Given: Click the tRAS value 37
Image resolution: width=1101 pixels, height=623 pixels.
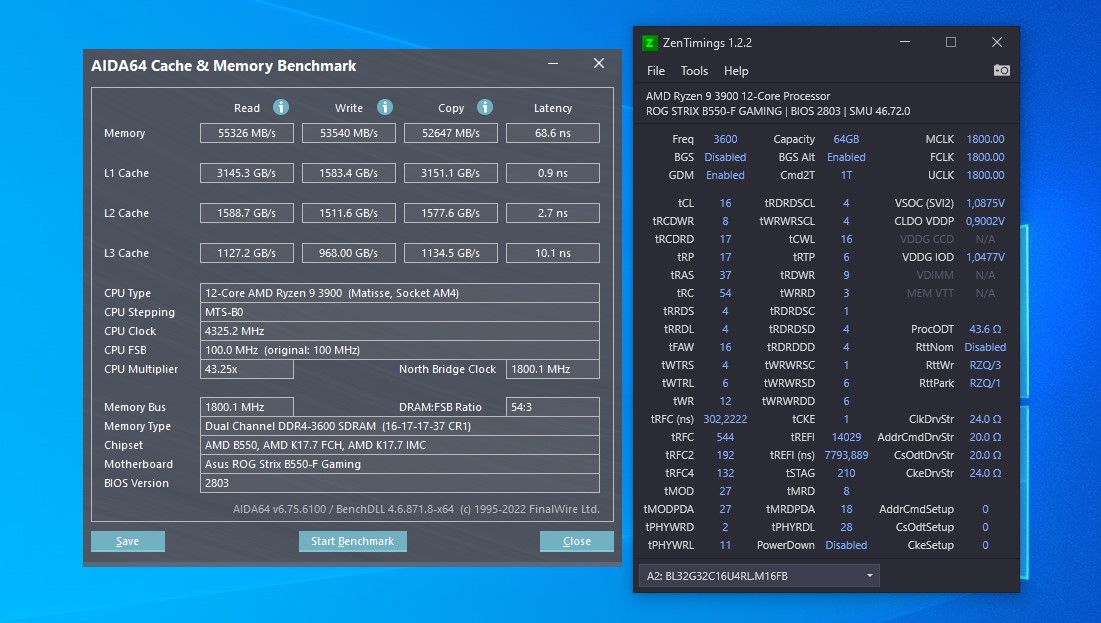Looking at the screenshot, I should coord(725,275).
